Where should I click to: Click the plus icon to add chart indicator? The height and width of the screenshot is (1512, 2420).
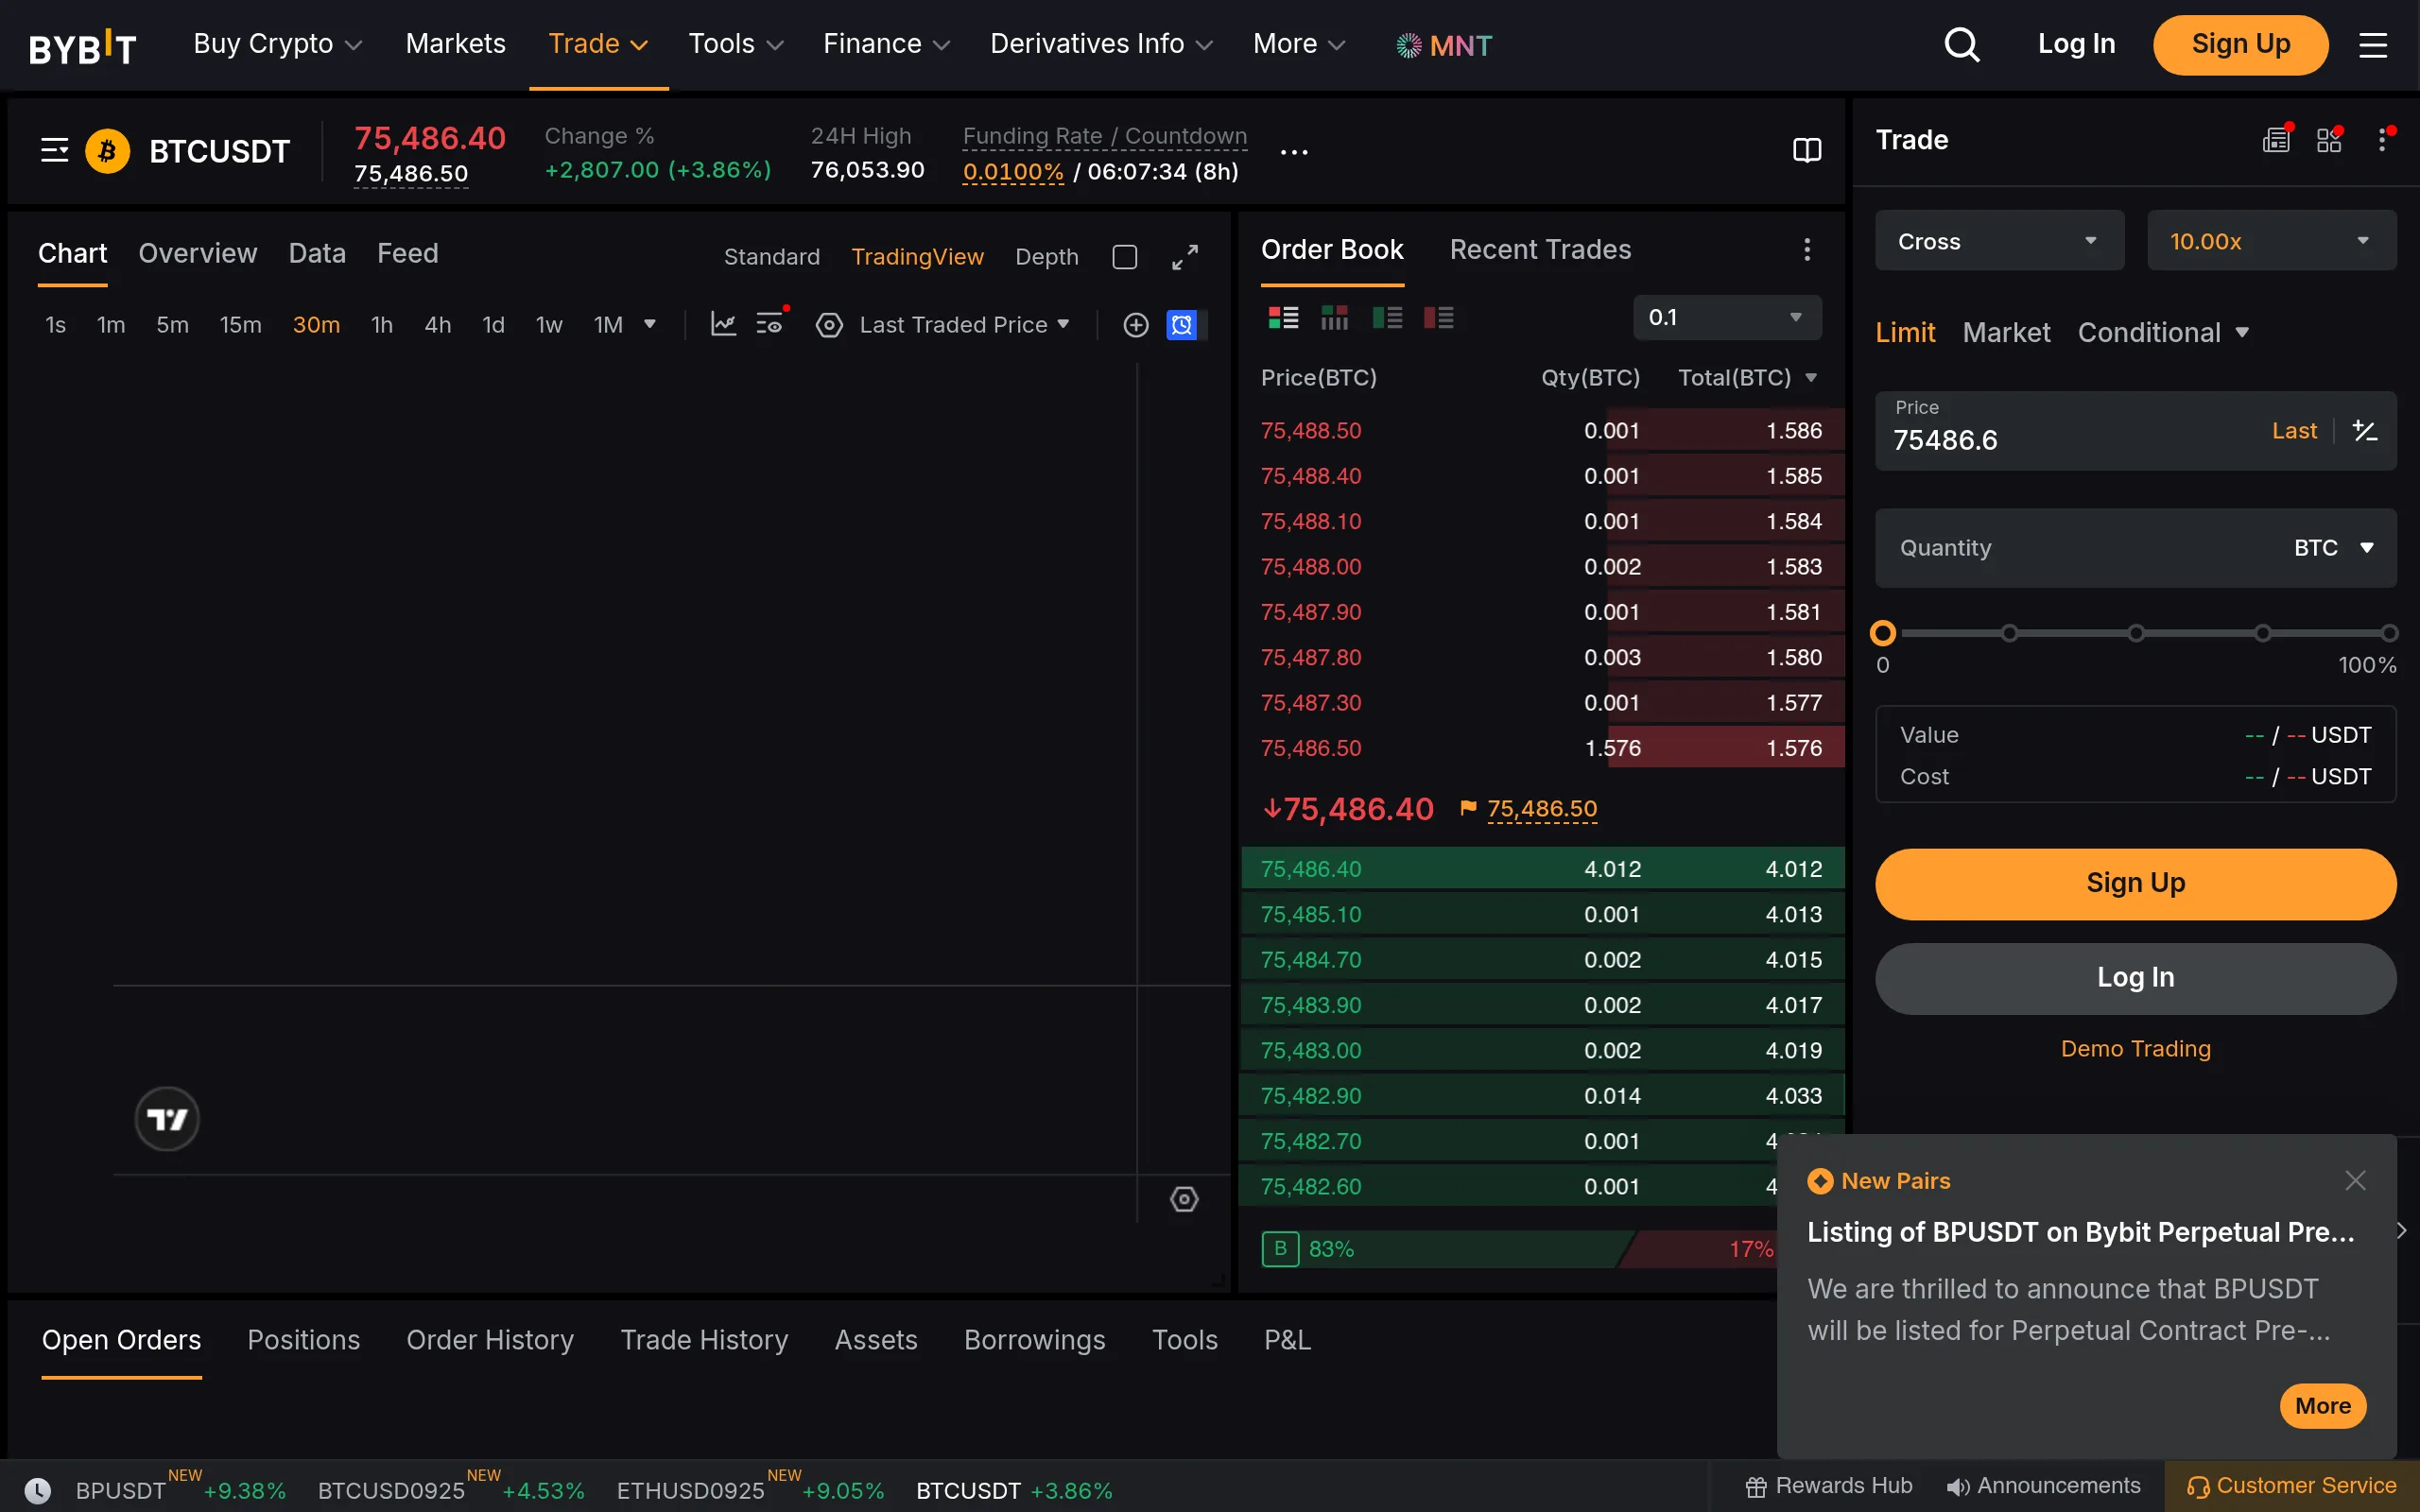pos(1136,324)
